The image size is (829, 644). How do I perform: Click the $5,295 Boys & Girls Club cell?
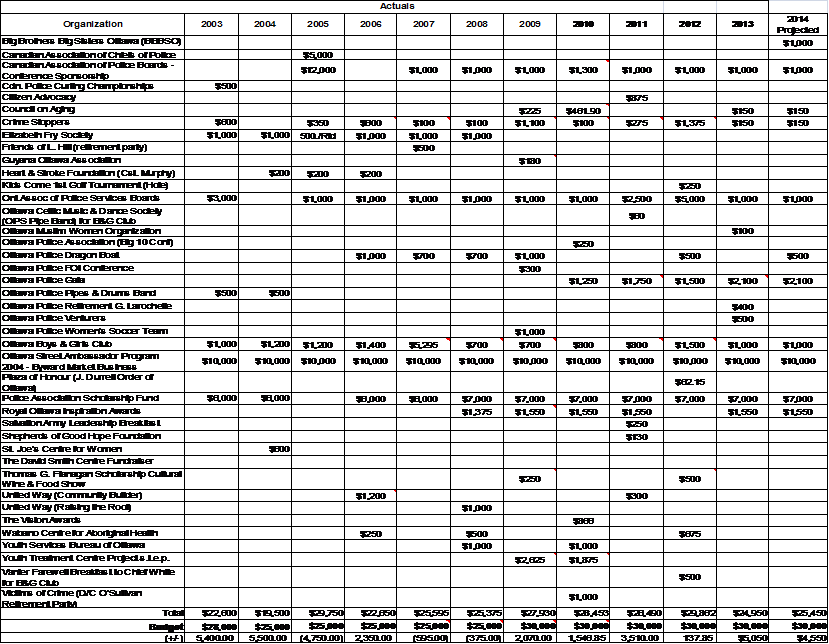(x=423, y=345)
